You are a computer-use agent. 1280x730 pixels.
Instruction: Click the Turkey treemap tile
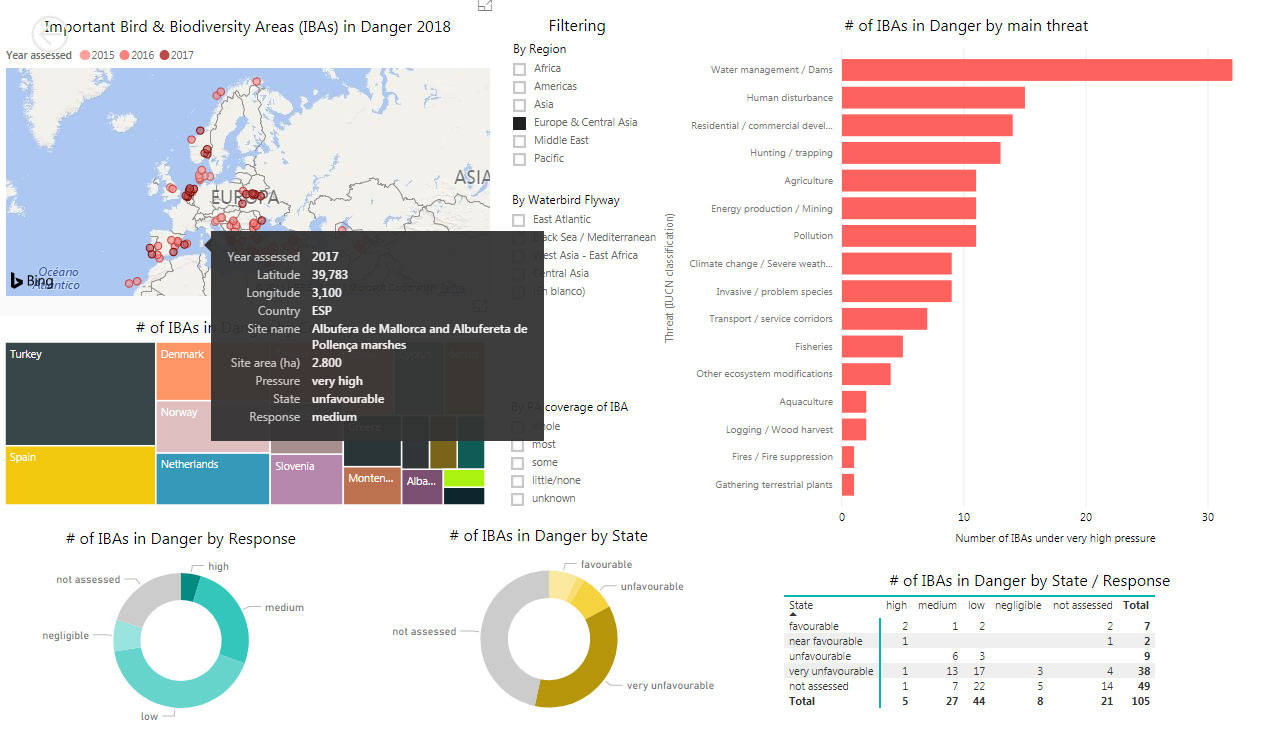(80, 394)
